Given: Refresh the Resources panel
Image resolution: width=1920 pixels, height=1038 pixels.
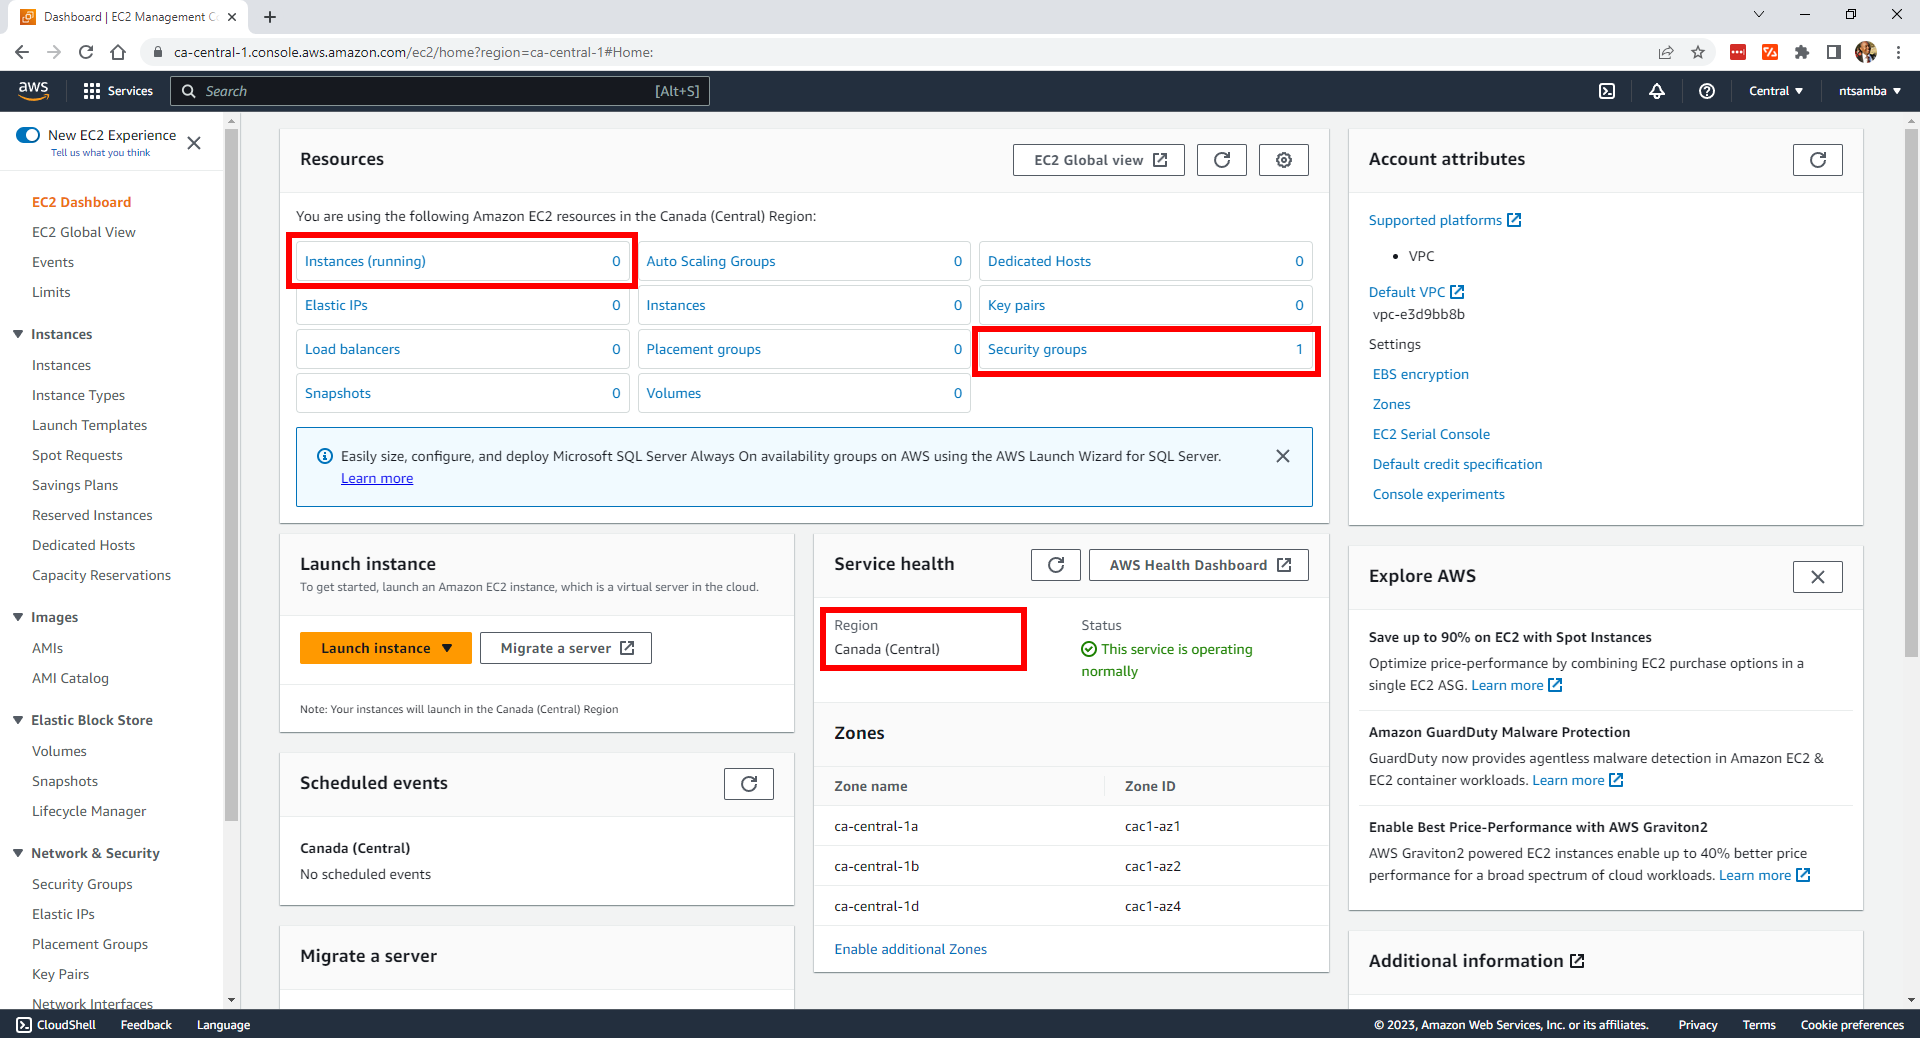Looking at the screenshot, I should (1221, 160).
